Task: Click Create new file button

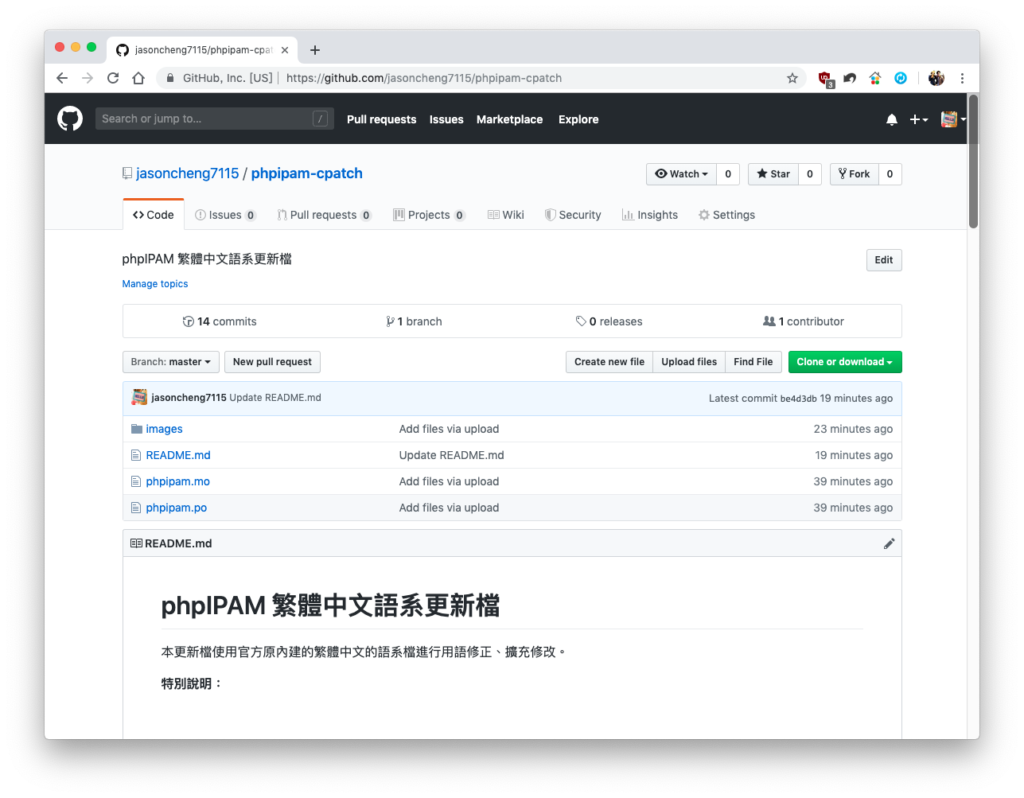Action: tap(609, 362)
